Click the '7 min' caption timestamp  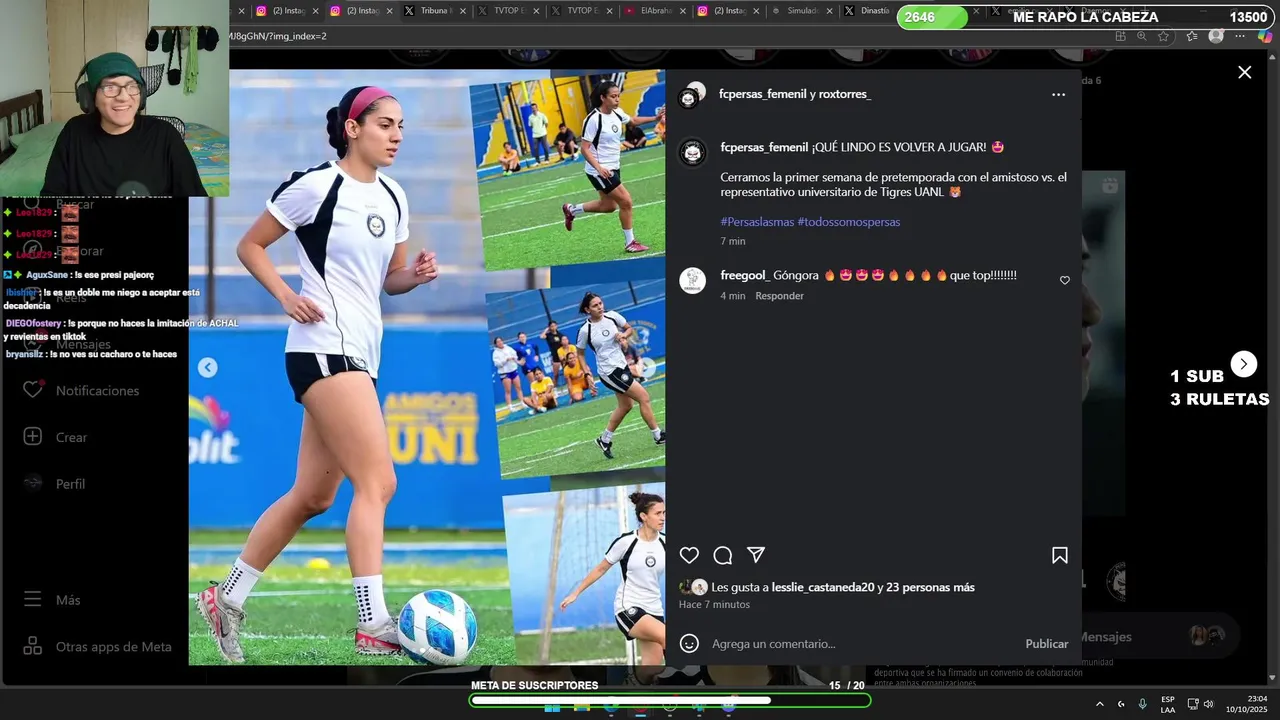pyautogui.click(x=733, y=241)
